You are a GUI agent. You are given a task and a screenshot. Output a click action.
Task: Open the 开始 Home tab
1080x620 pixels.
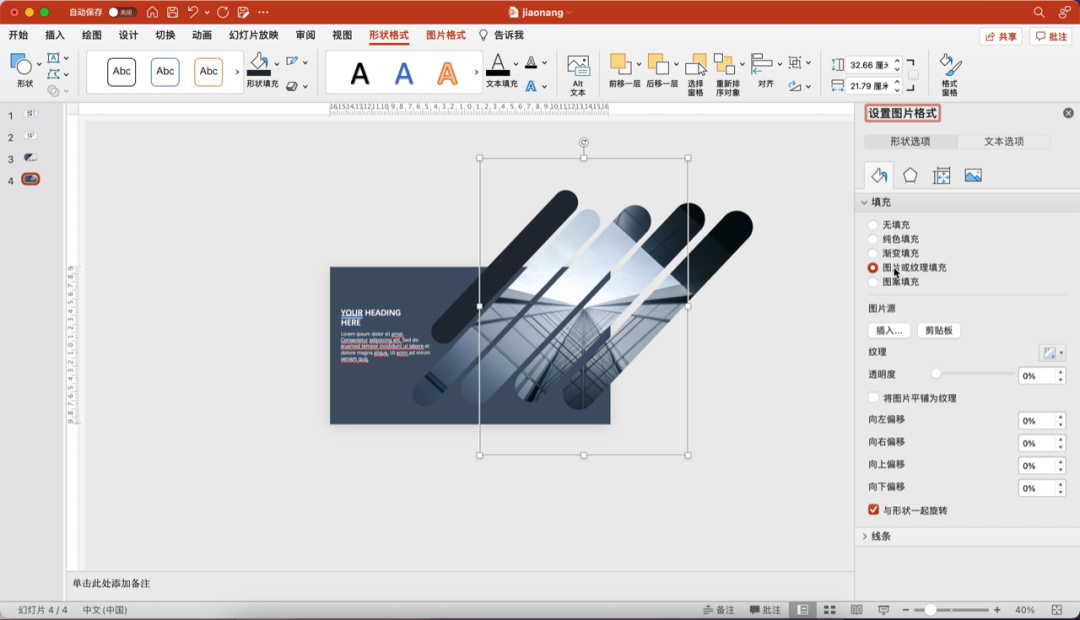(x=19, y=35)
